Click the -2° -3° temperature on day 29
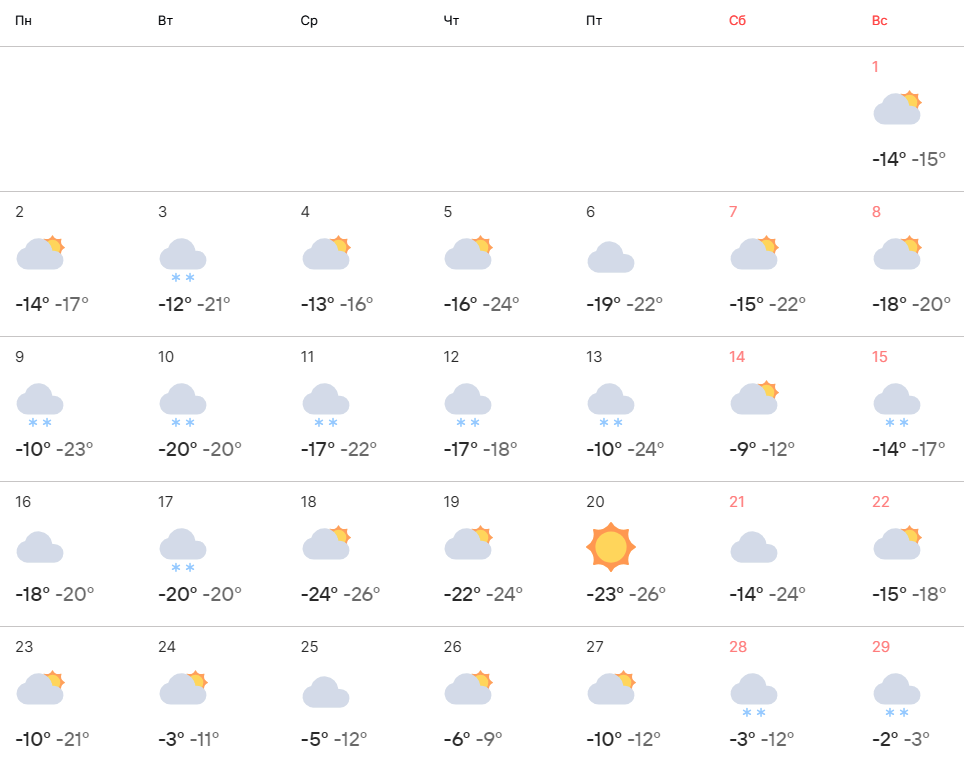The image size is (964, 768). coord(901,739)
